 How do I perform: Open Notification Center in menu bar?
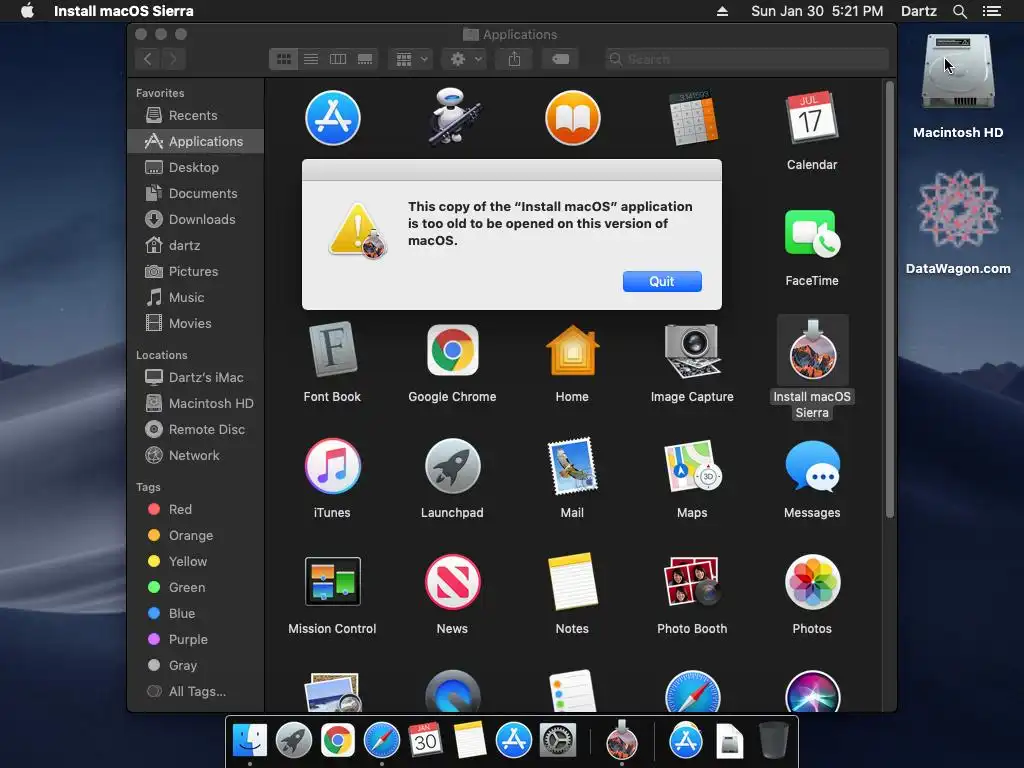tap(992, 11)
